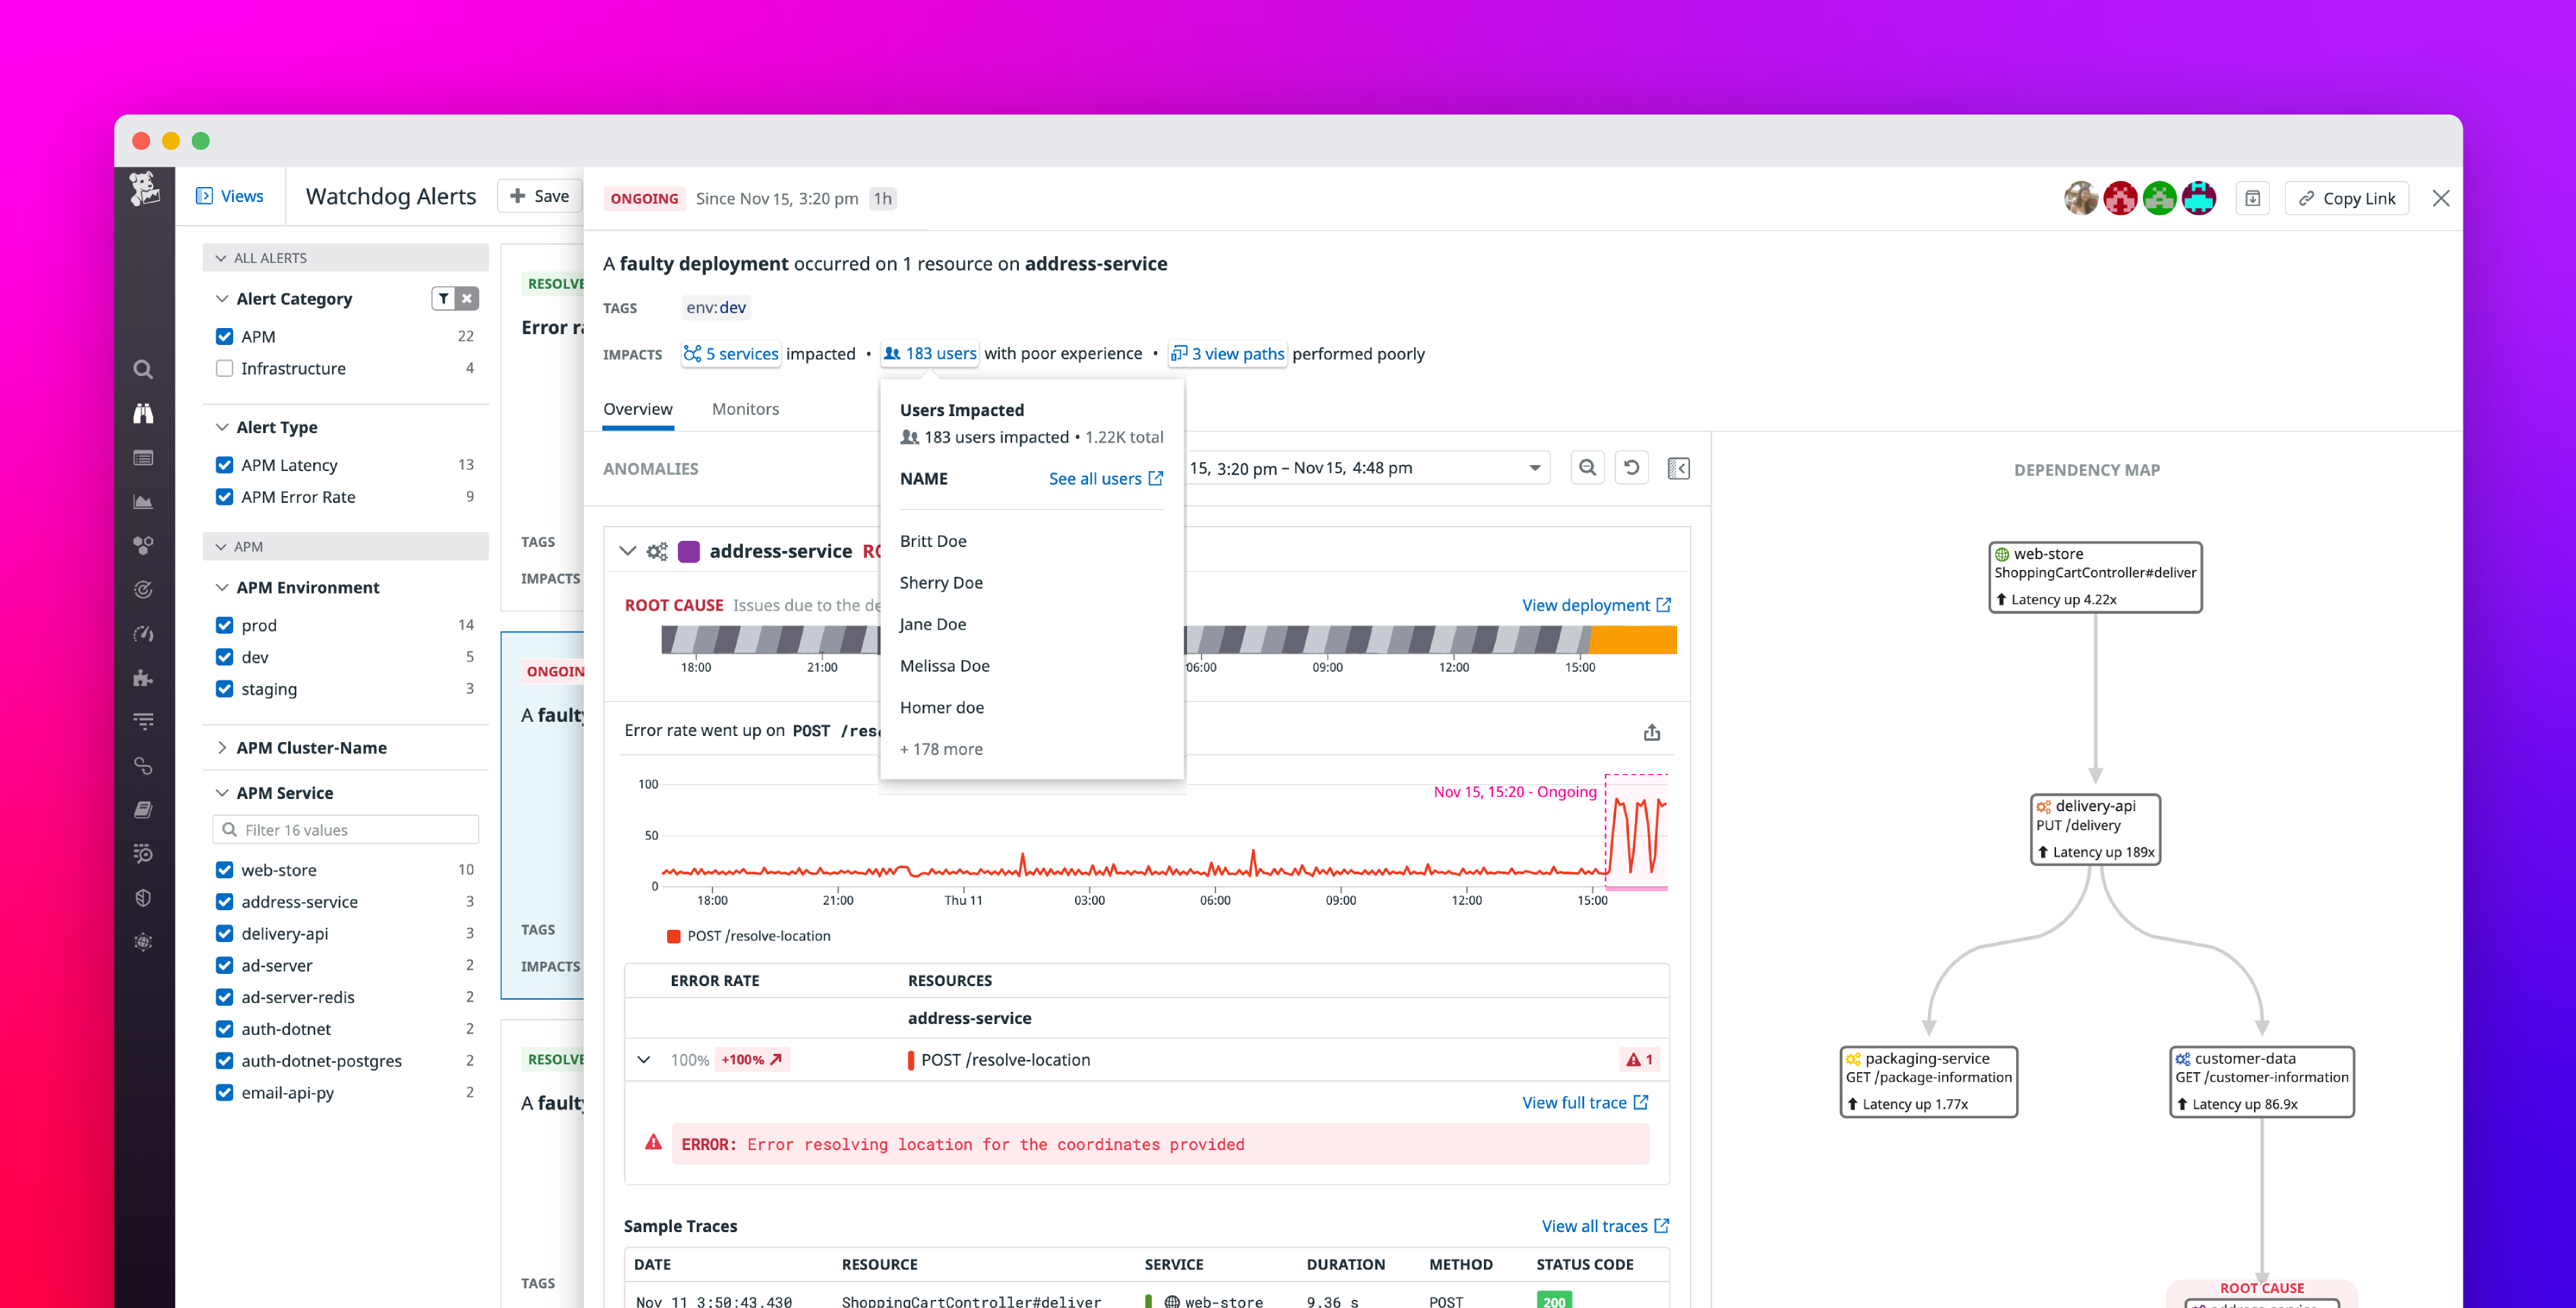Click the purple color swatch next to address-service
2576x1308 pixels.
pos(689,550)
